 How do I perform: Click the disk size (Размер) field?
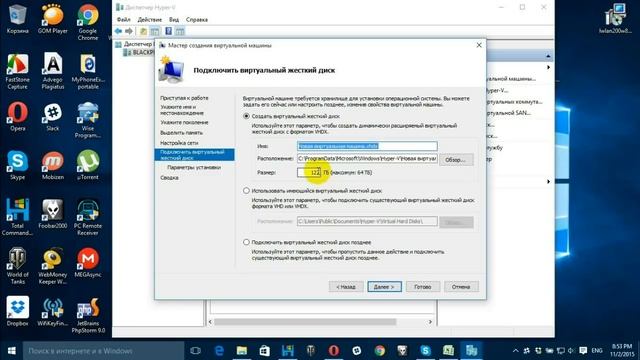[309, 173]
